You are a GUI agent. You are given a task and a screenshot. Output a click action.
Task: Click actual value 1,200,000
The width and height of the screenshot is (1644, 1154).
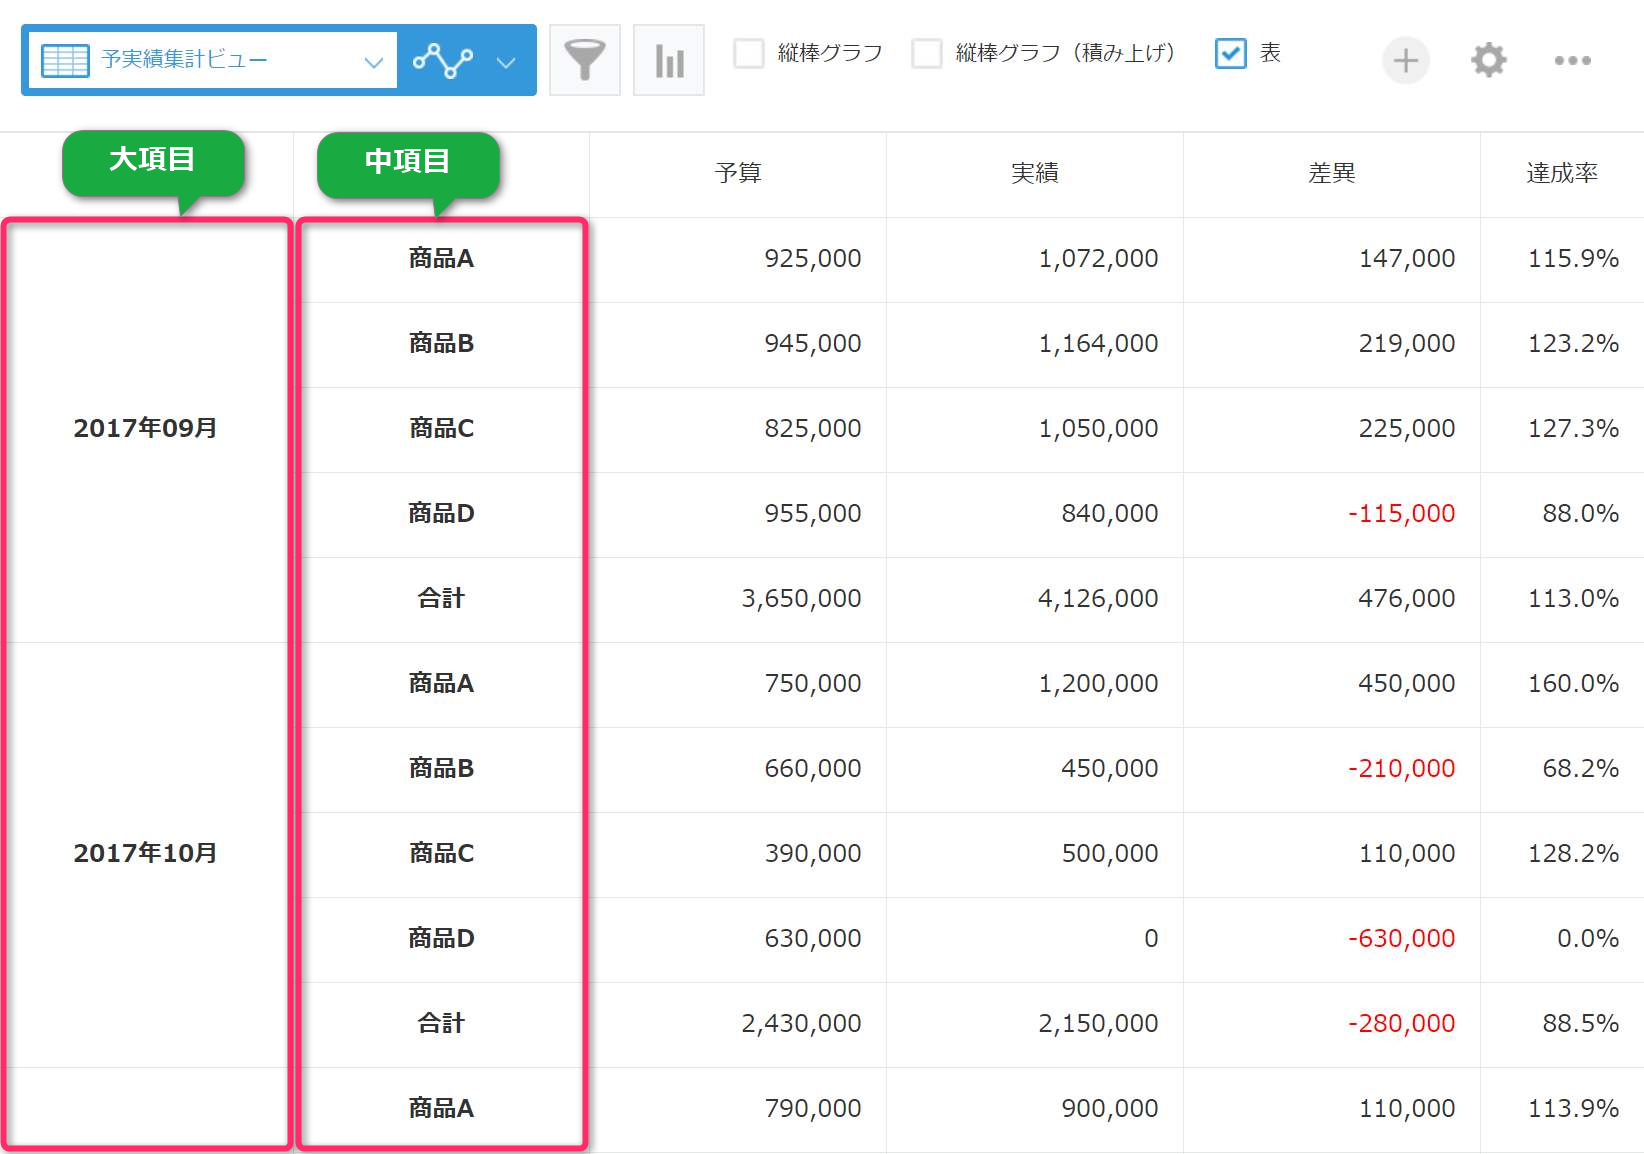[1098, 684]
